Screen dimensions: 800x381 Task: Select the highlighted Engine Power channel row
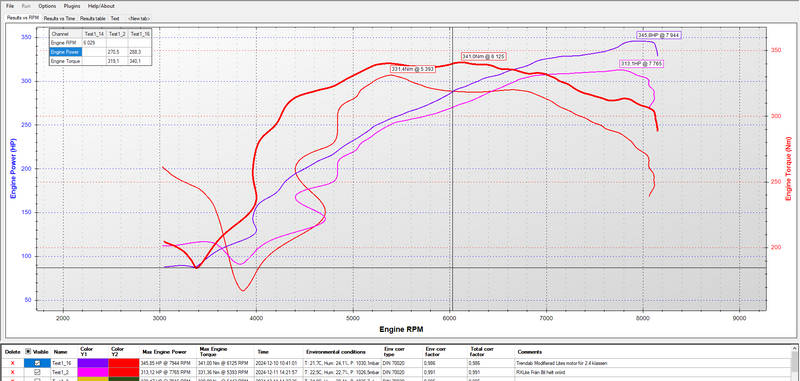point(65,52)
